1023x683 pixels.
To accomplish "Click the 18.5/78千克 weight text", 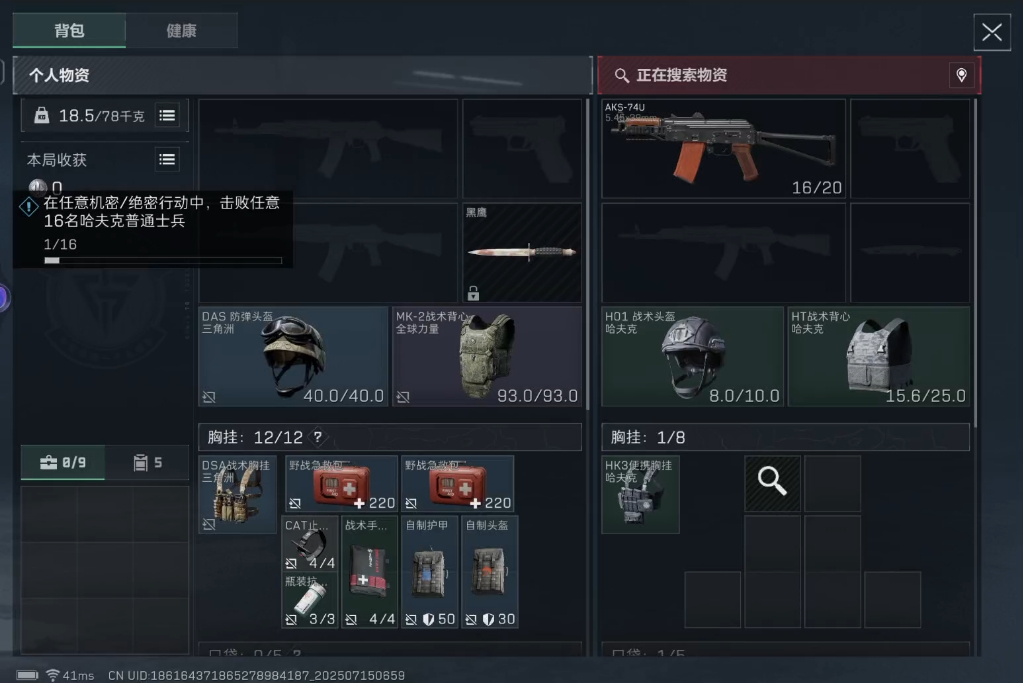I will pos(102,115).
